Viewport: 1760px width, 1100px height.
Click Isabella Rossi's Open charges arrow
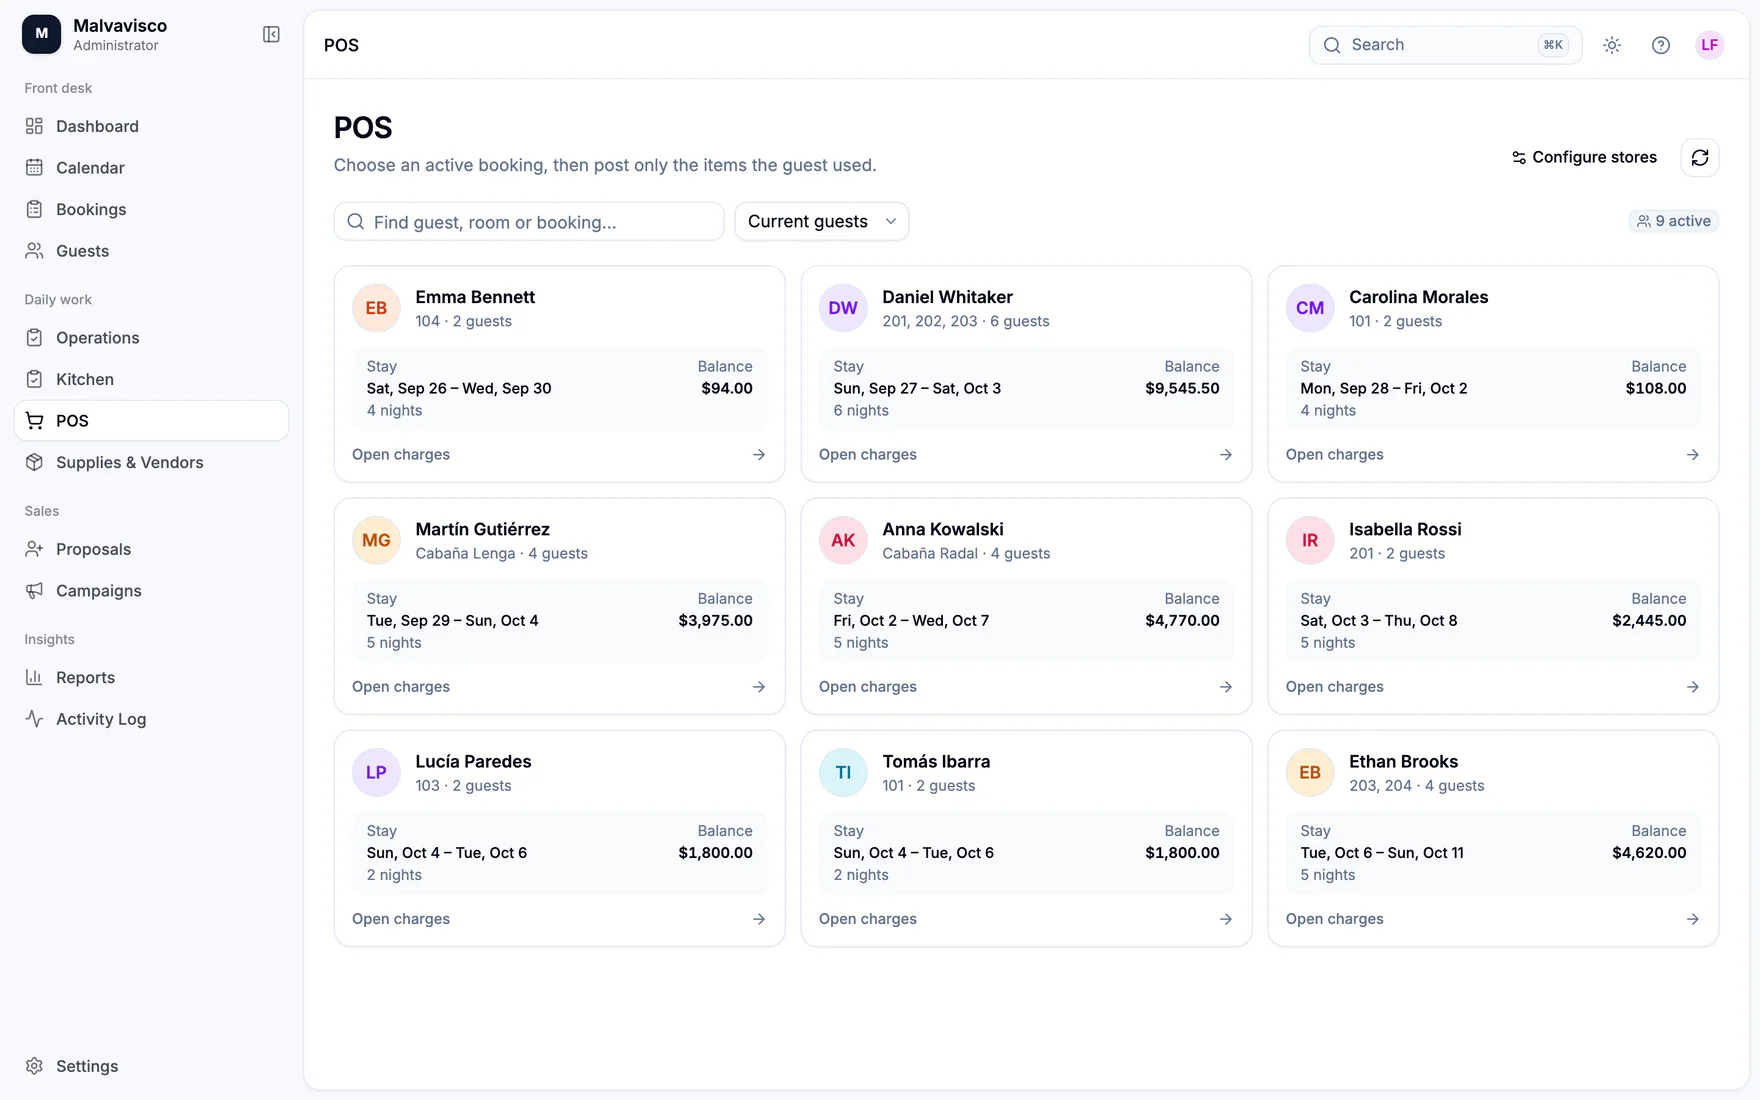click(x=1693, y=687)
